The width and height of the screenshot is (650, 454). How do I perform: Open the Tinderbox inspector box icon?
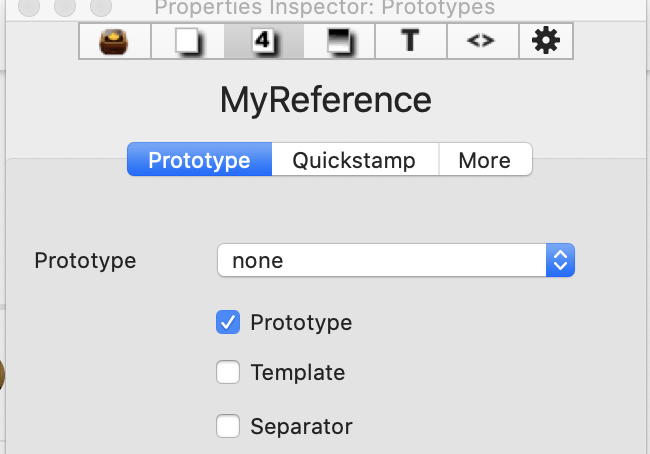[x=115, y=41]
